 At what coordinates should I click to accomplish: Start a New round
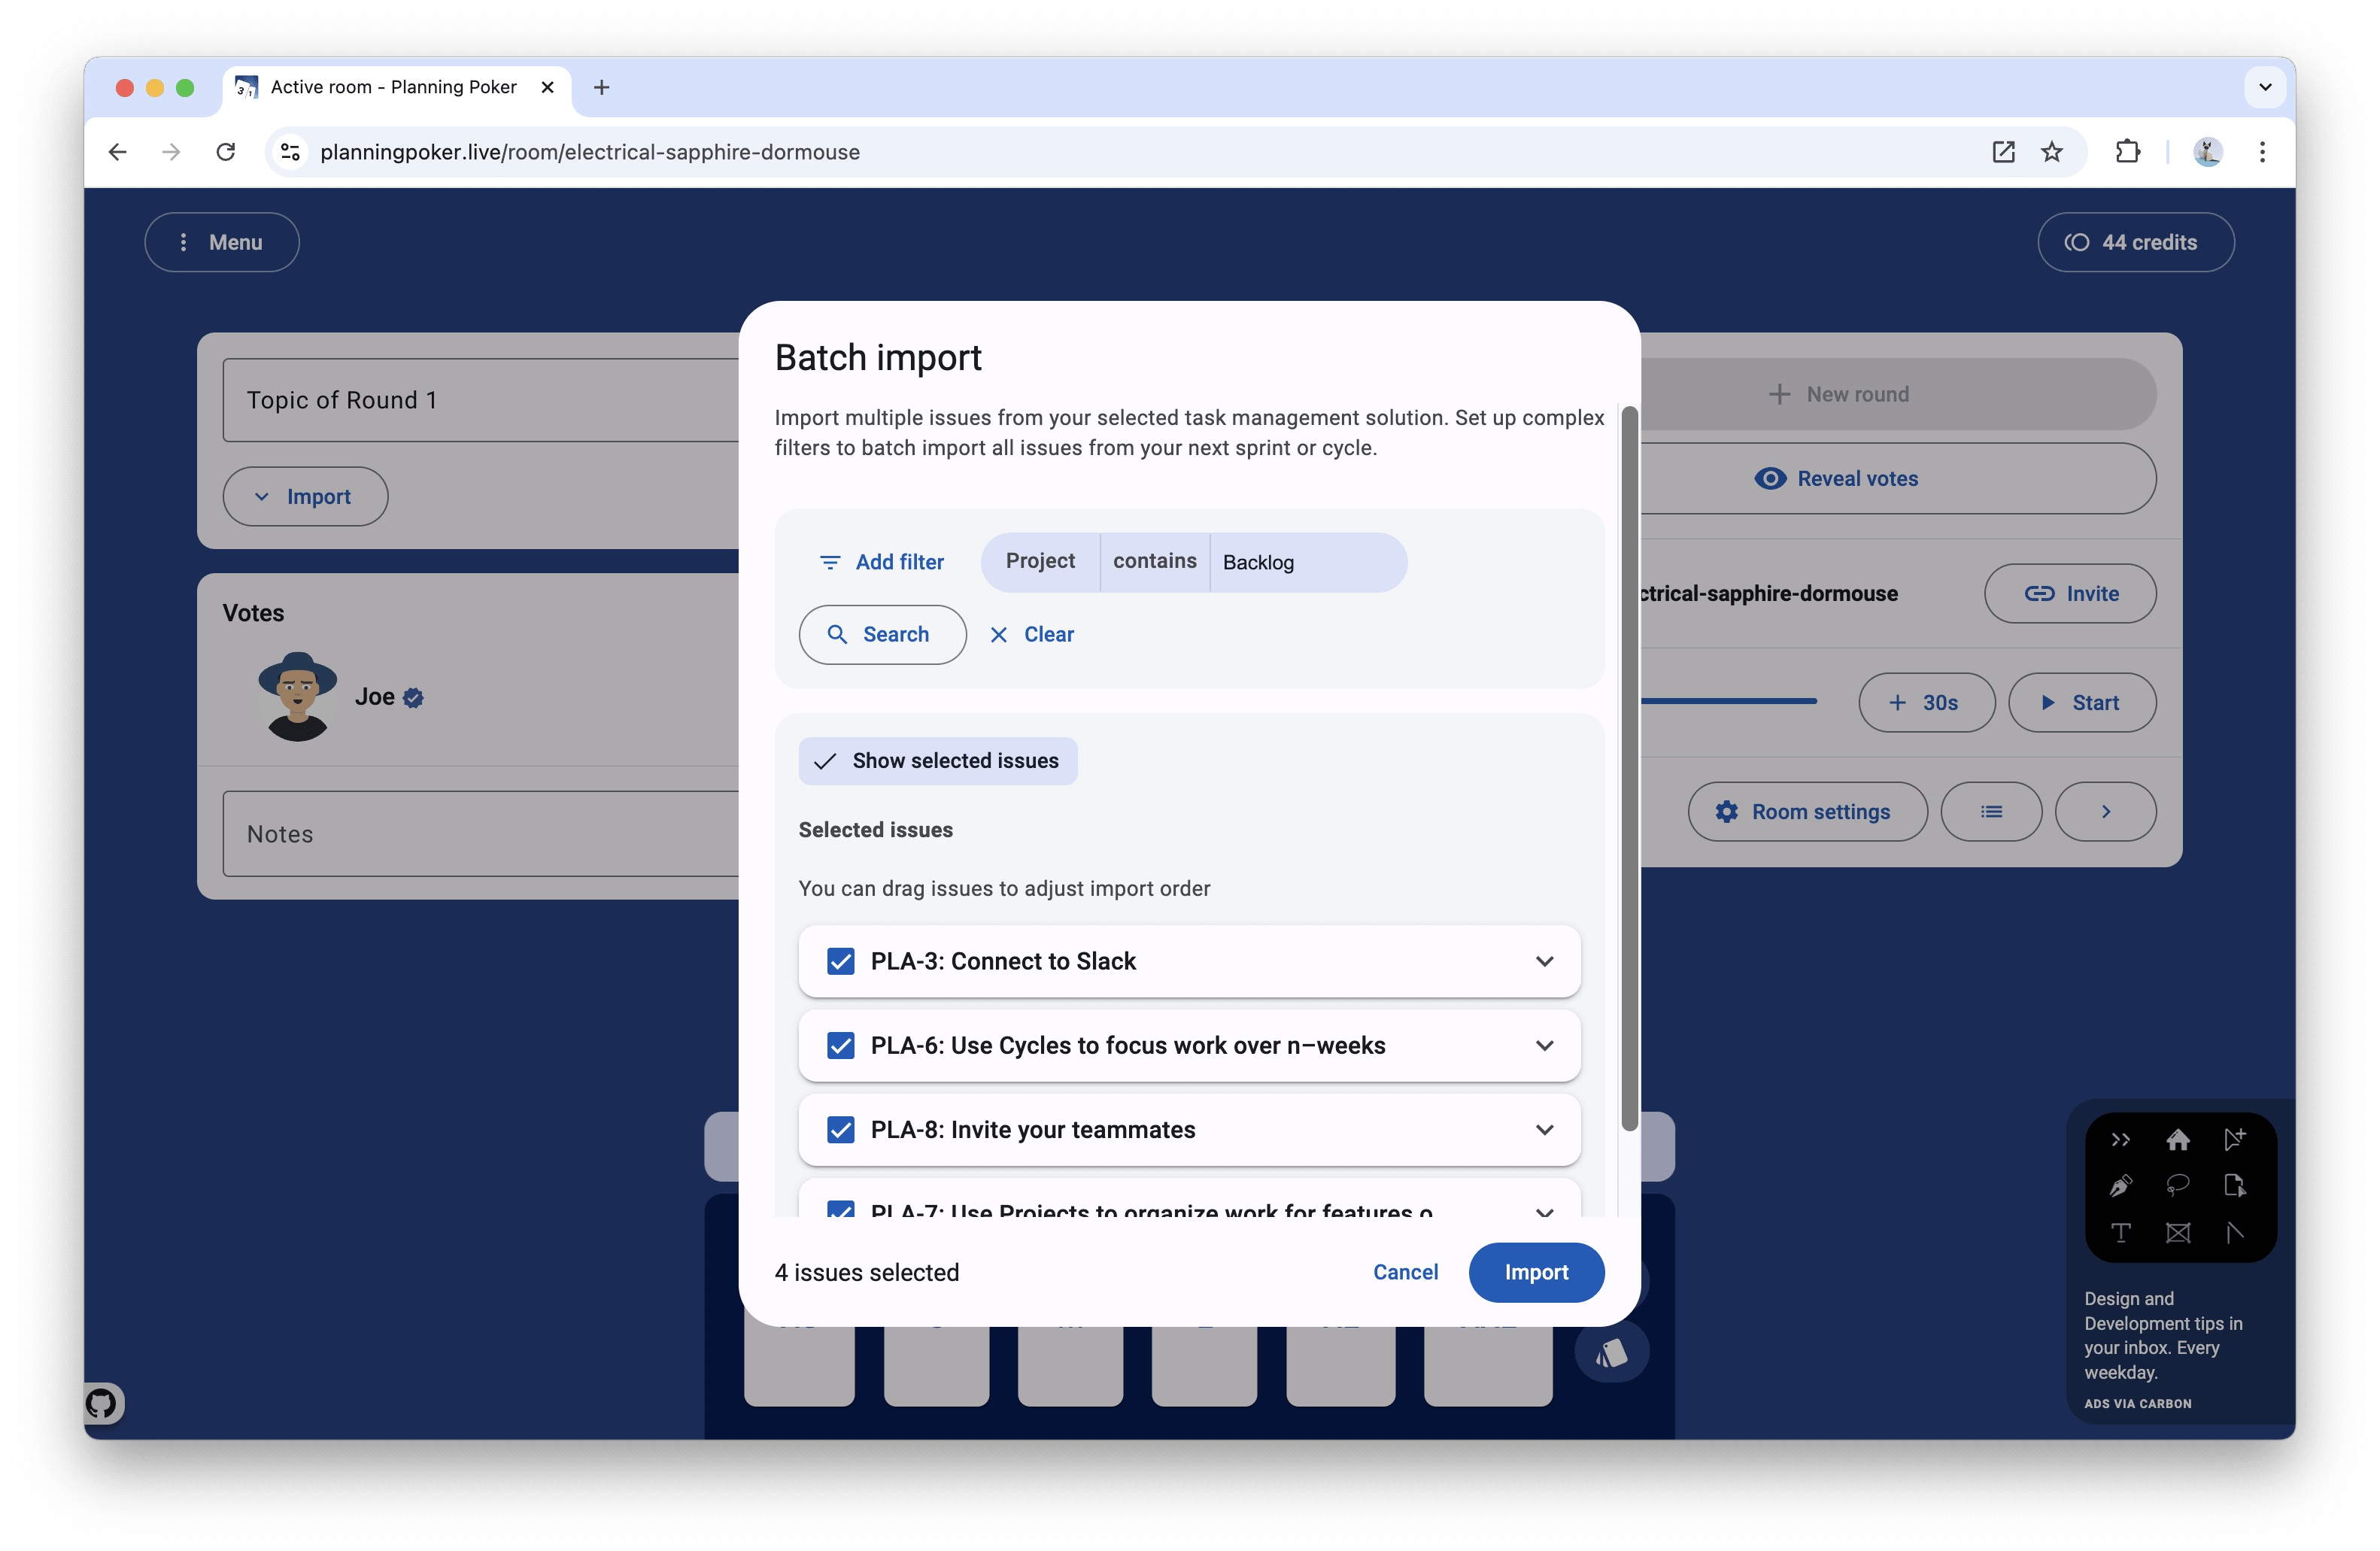[x=1898, y=394]
